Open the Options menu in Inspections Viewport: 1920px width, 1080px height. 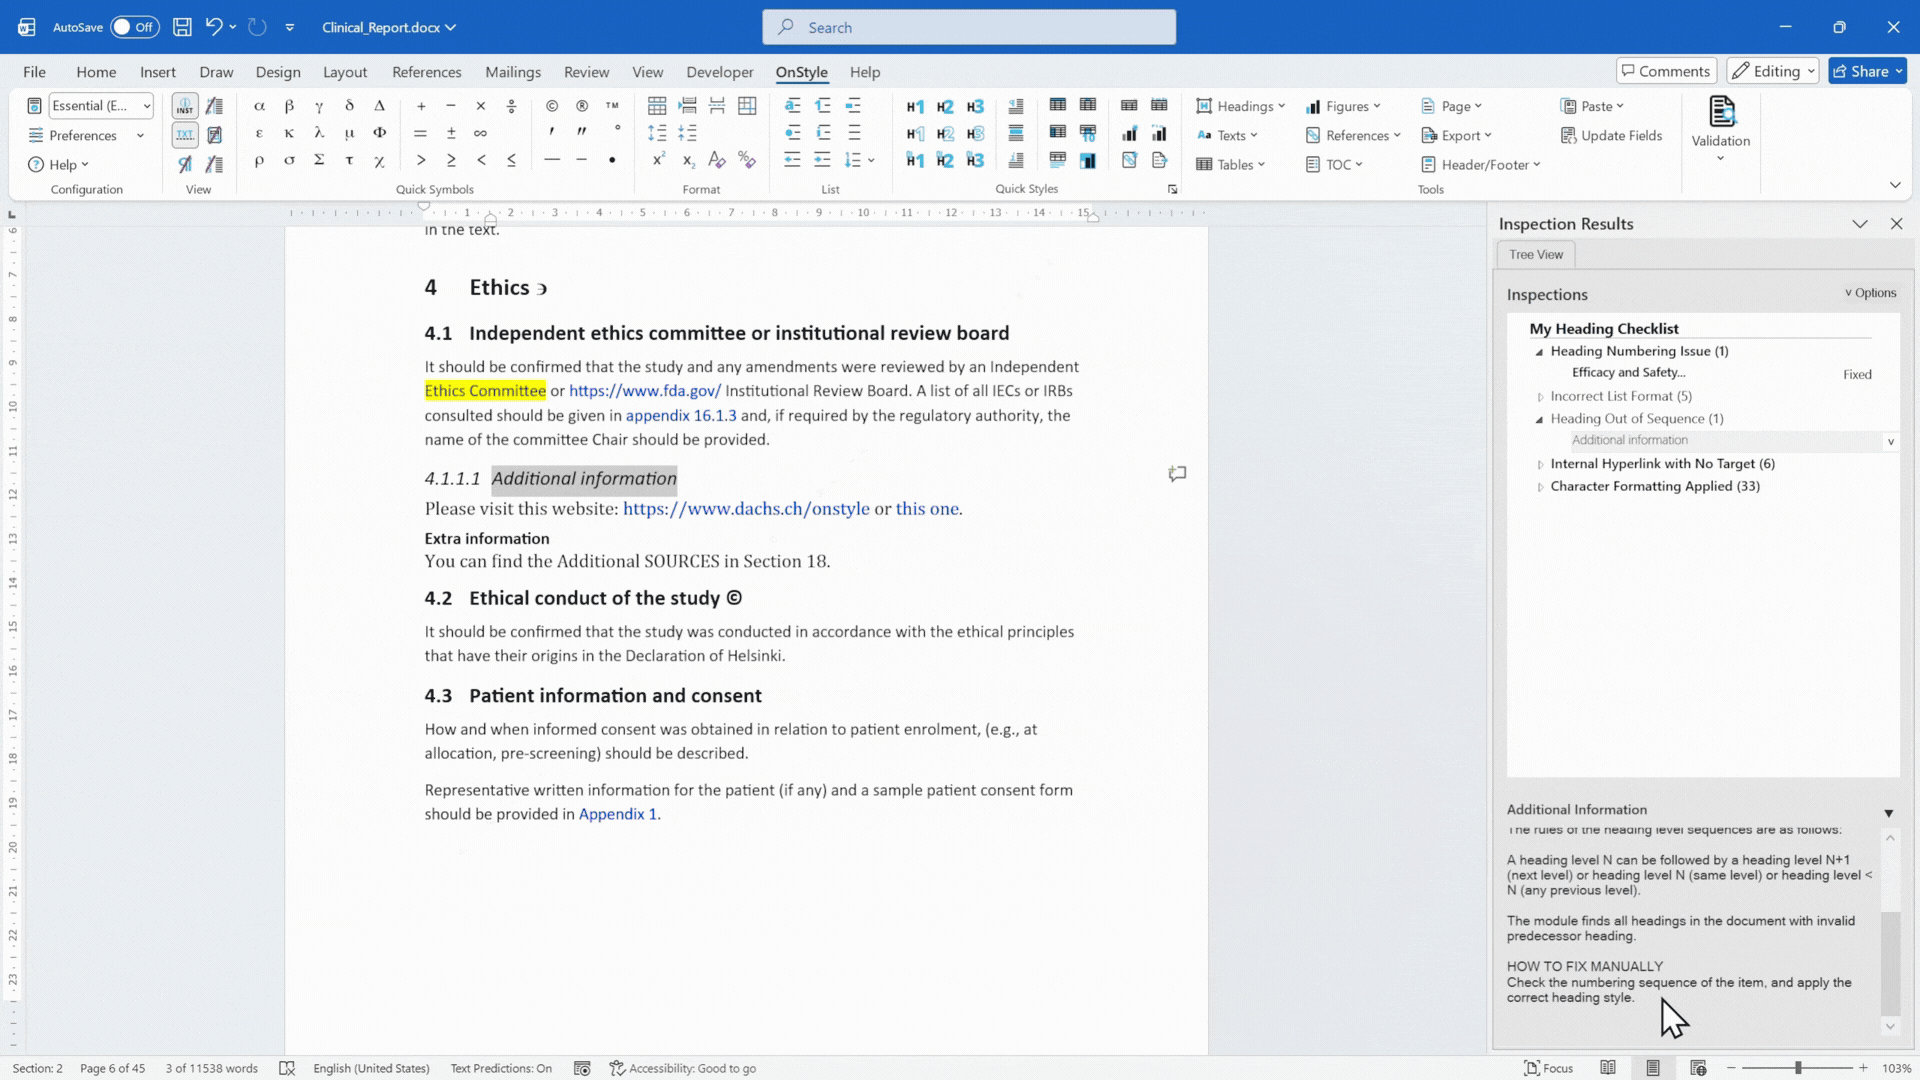pyautogui.click(x=1870, y=293)
